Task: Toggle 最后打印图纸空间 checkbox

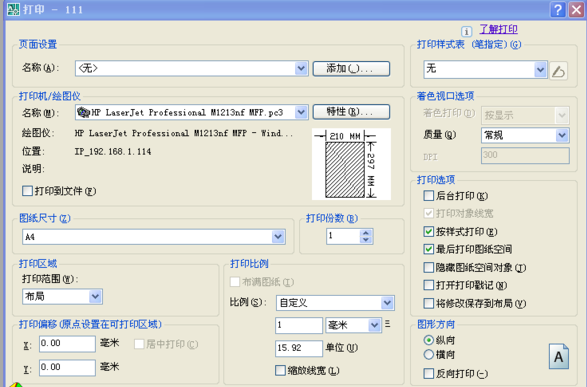Action: point(428,249)
